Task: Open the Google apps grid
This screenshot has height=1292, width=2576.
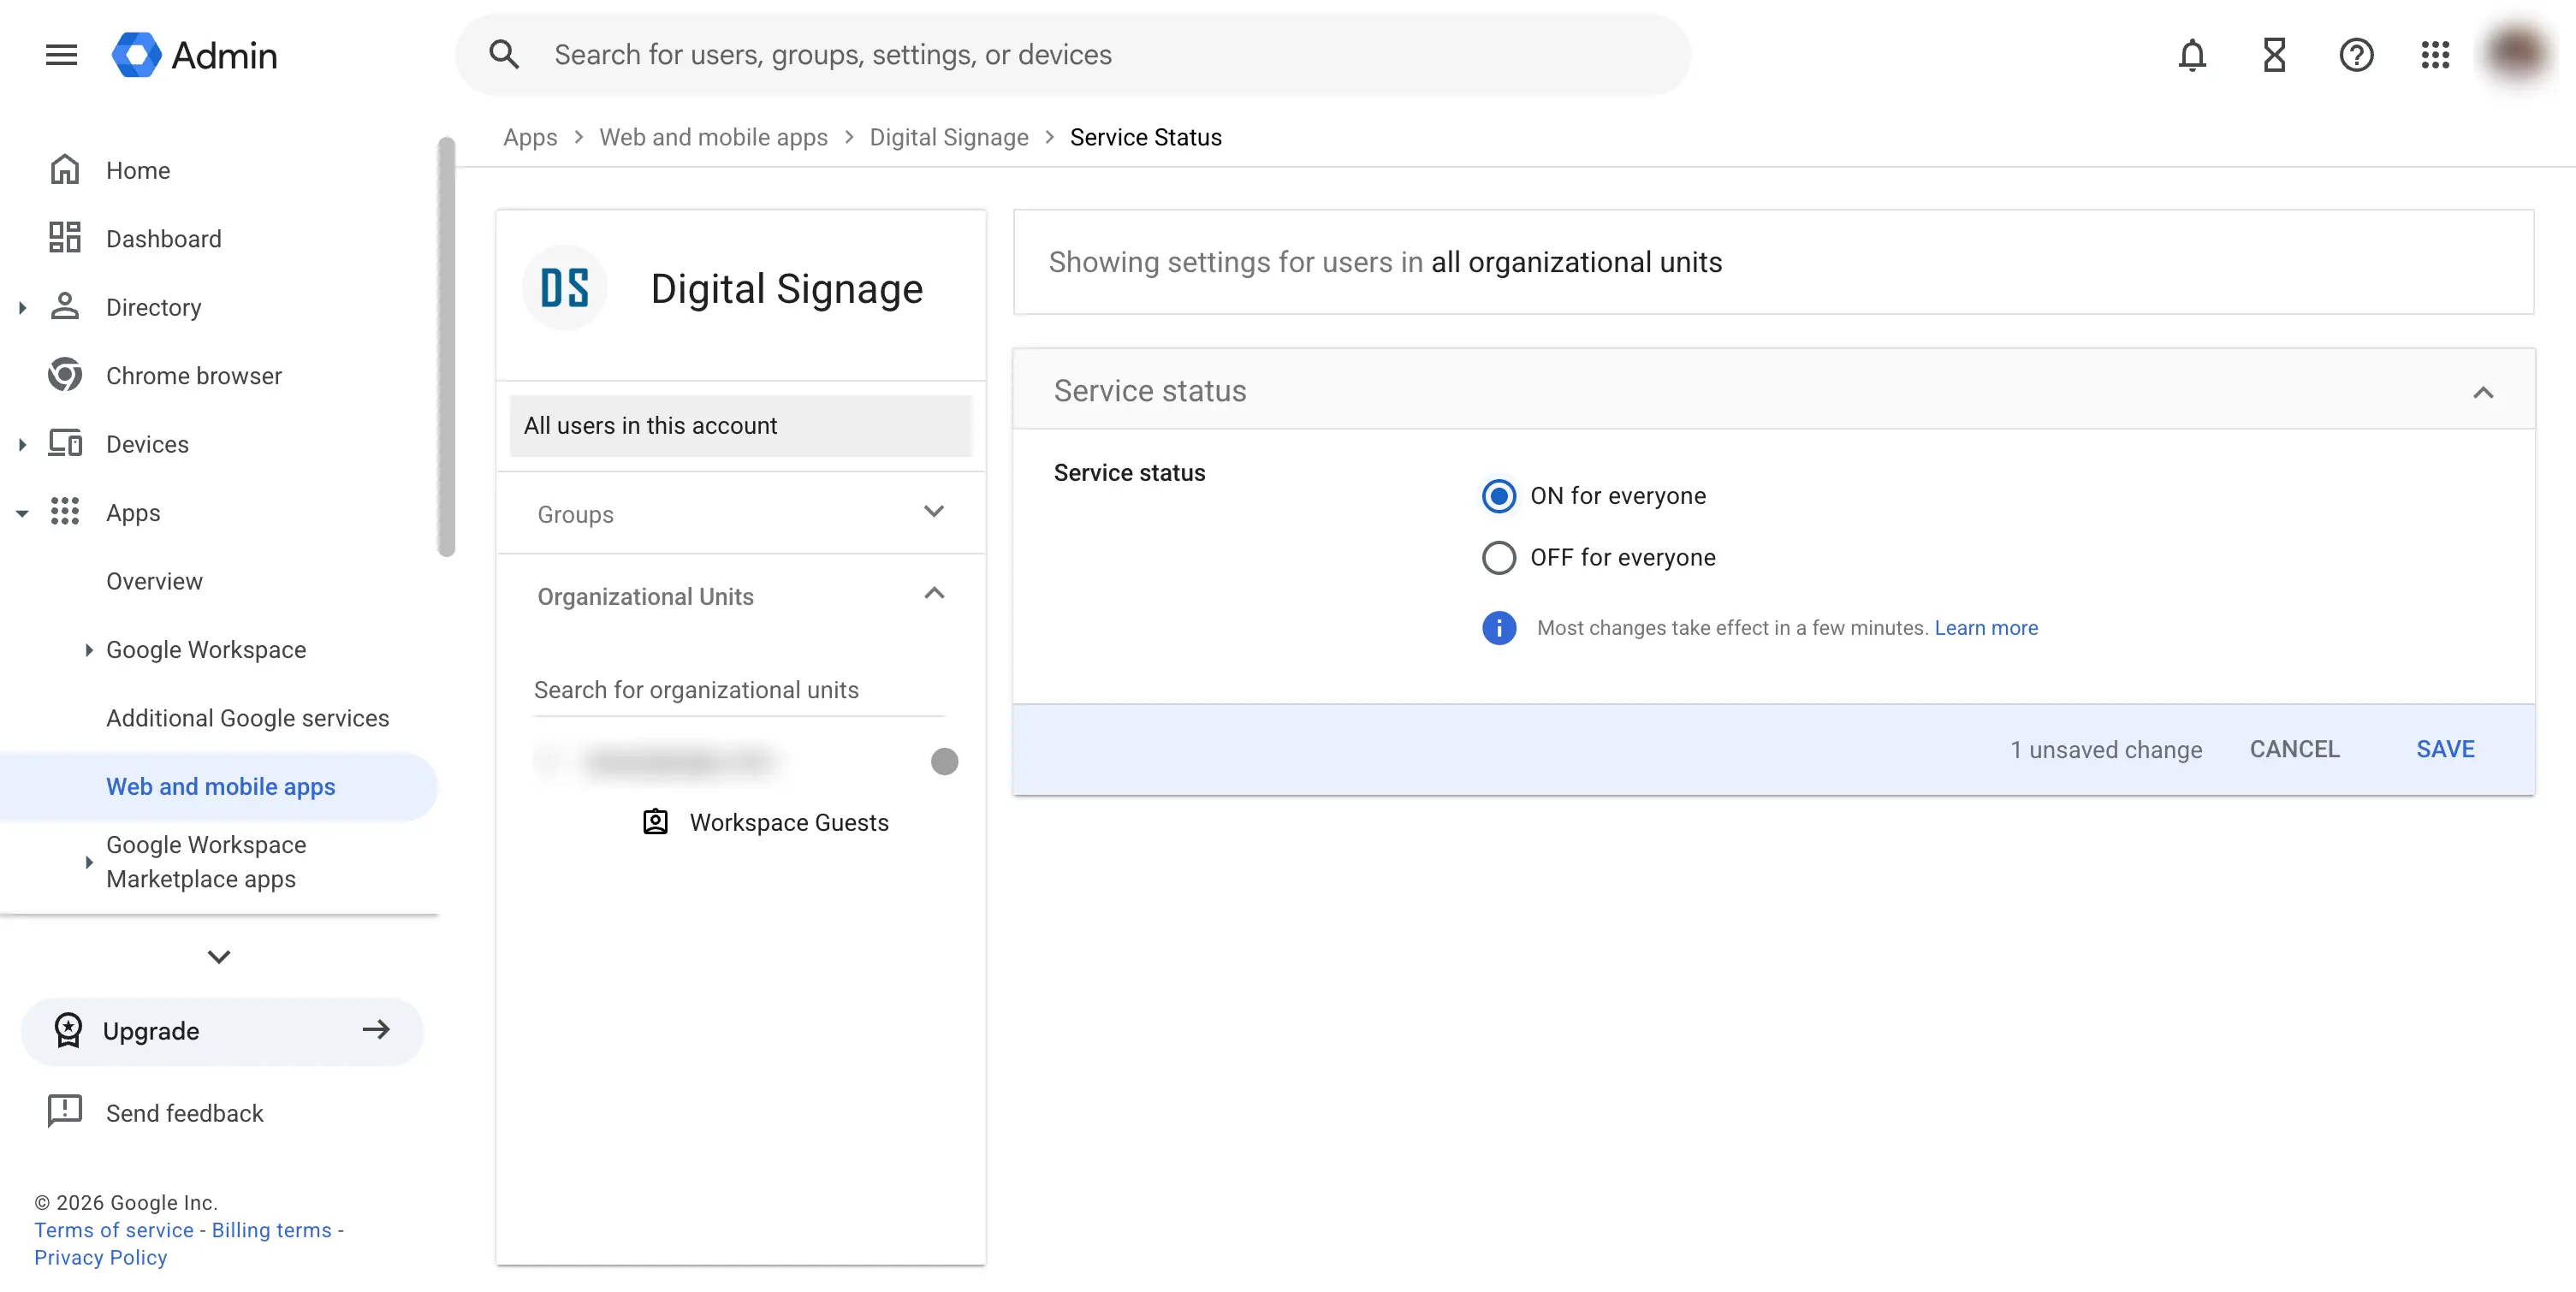Action: click(2435, 55)
